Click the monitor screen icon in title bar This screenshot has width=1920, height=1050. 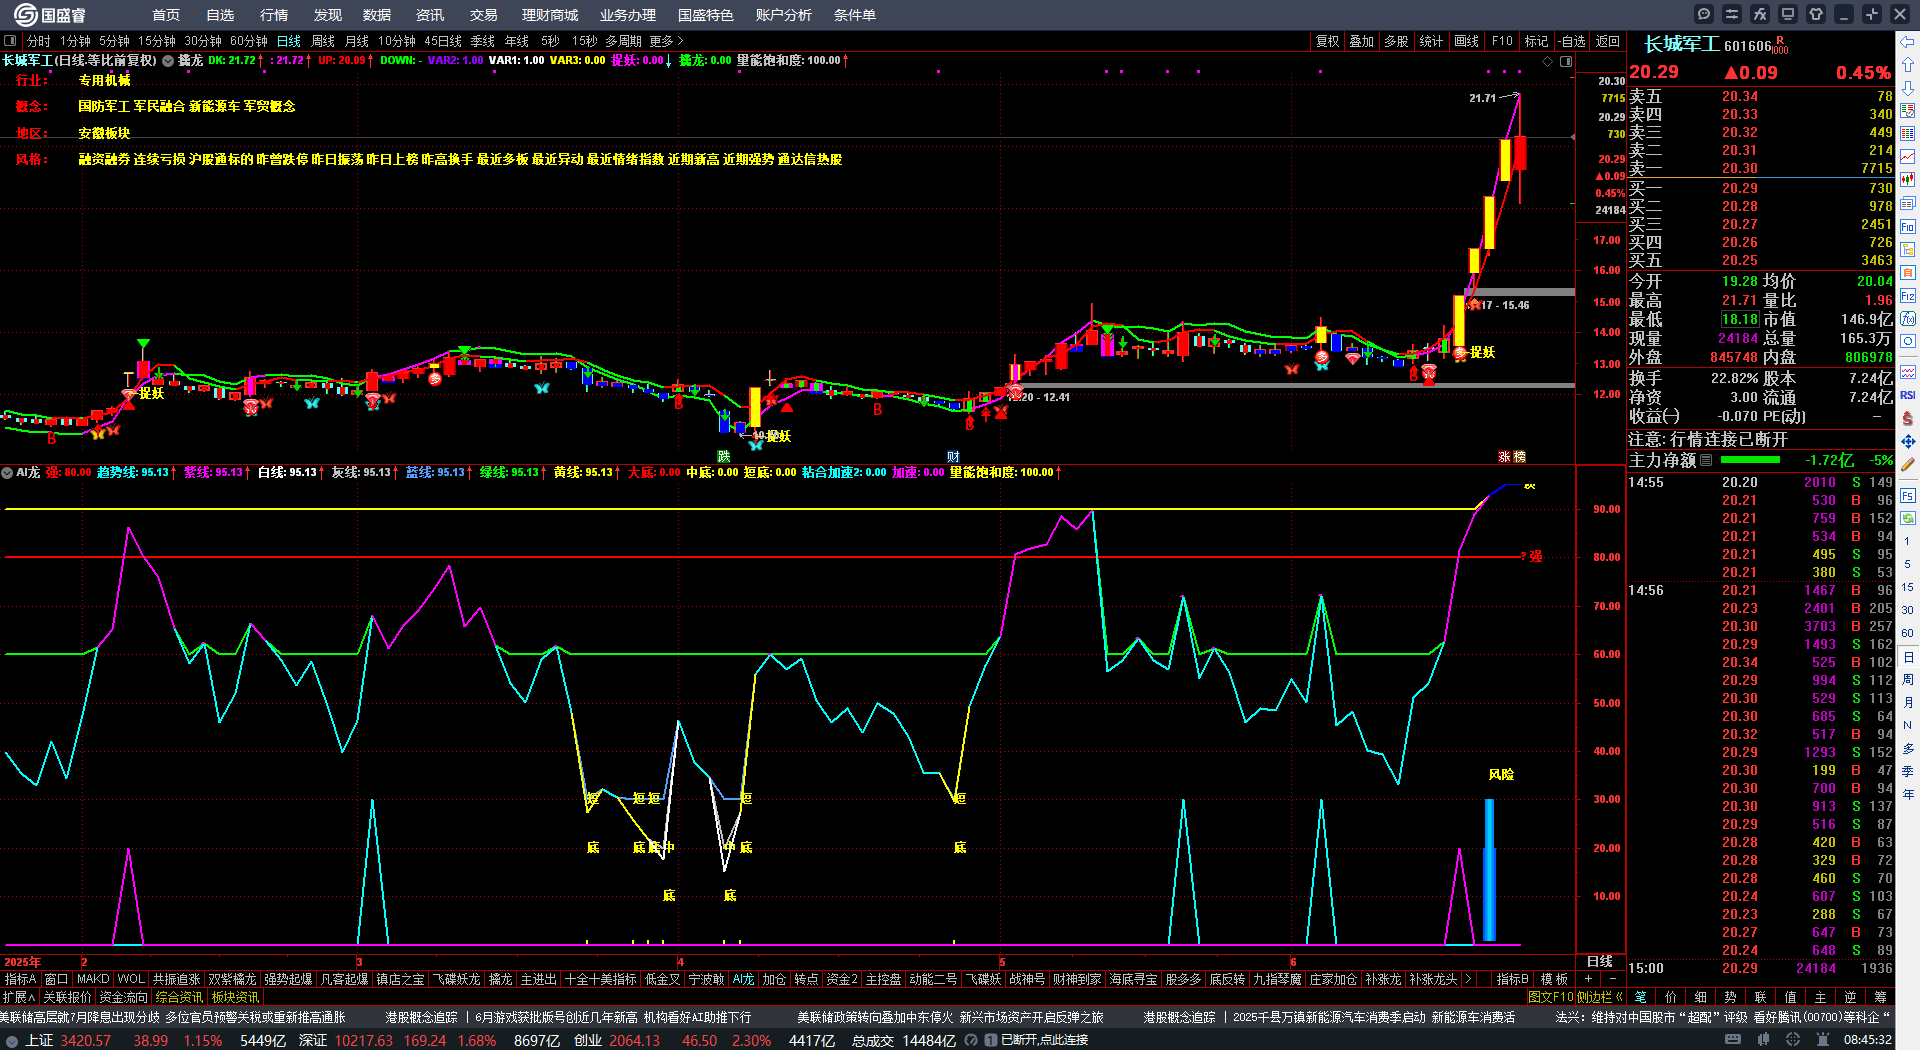(x=1788, y=14)
